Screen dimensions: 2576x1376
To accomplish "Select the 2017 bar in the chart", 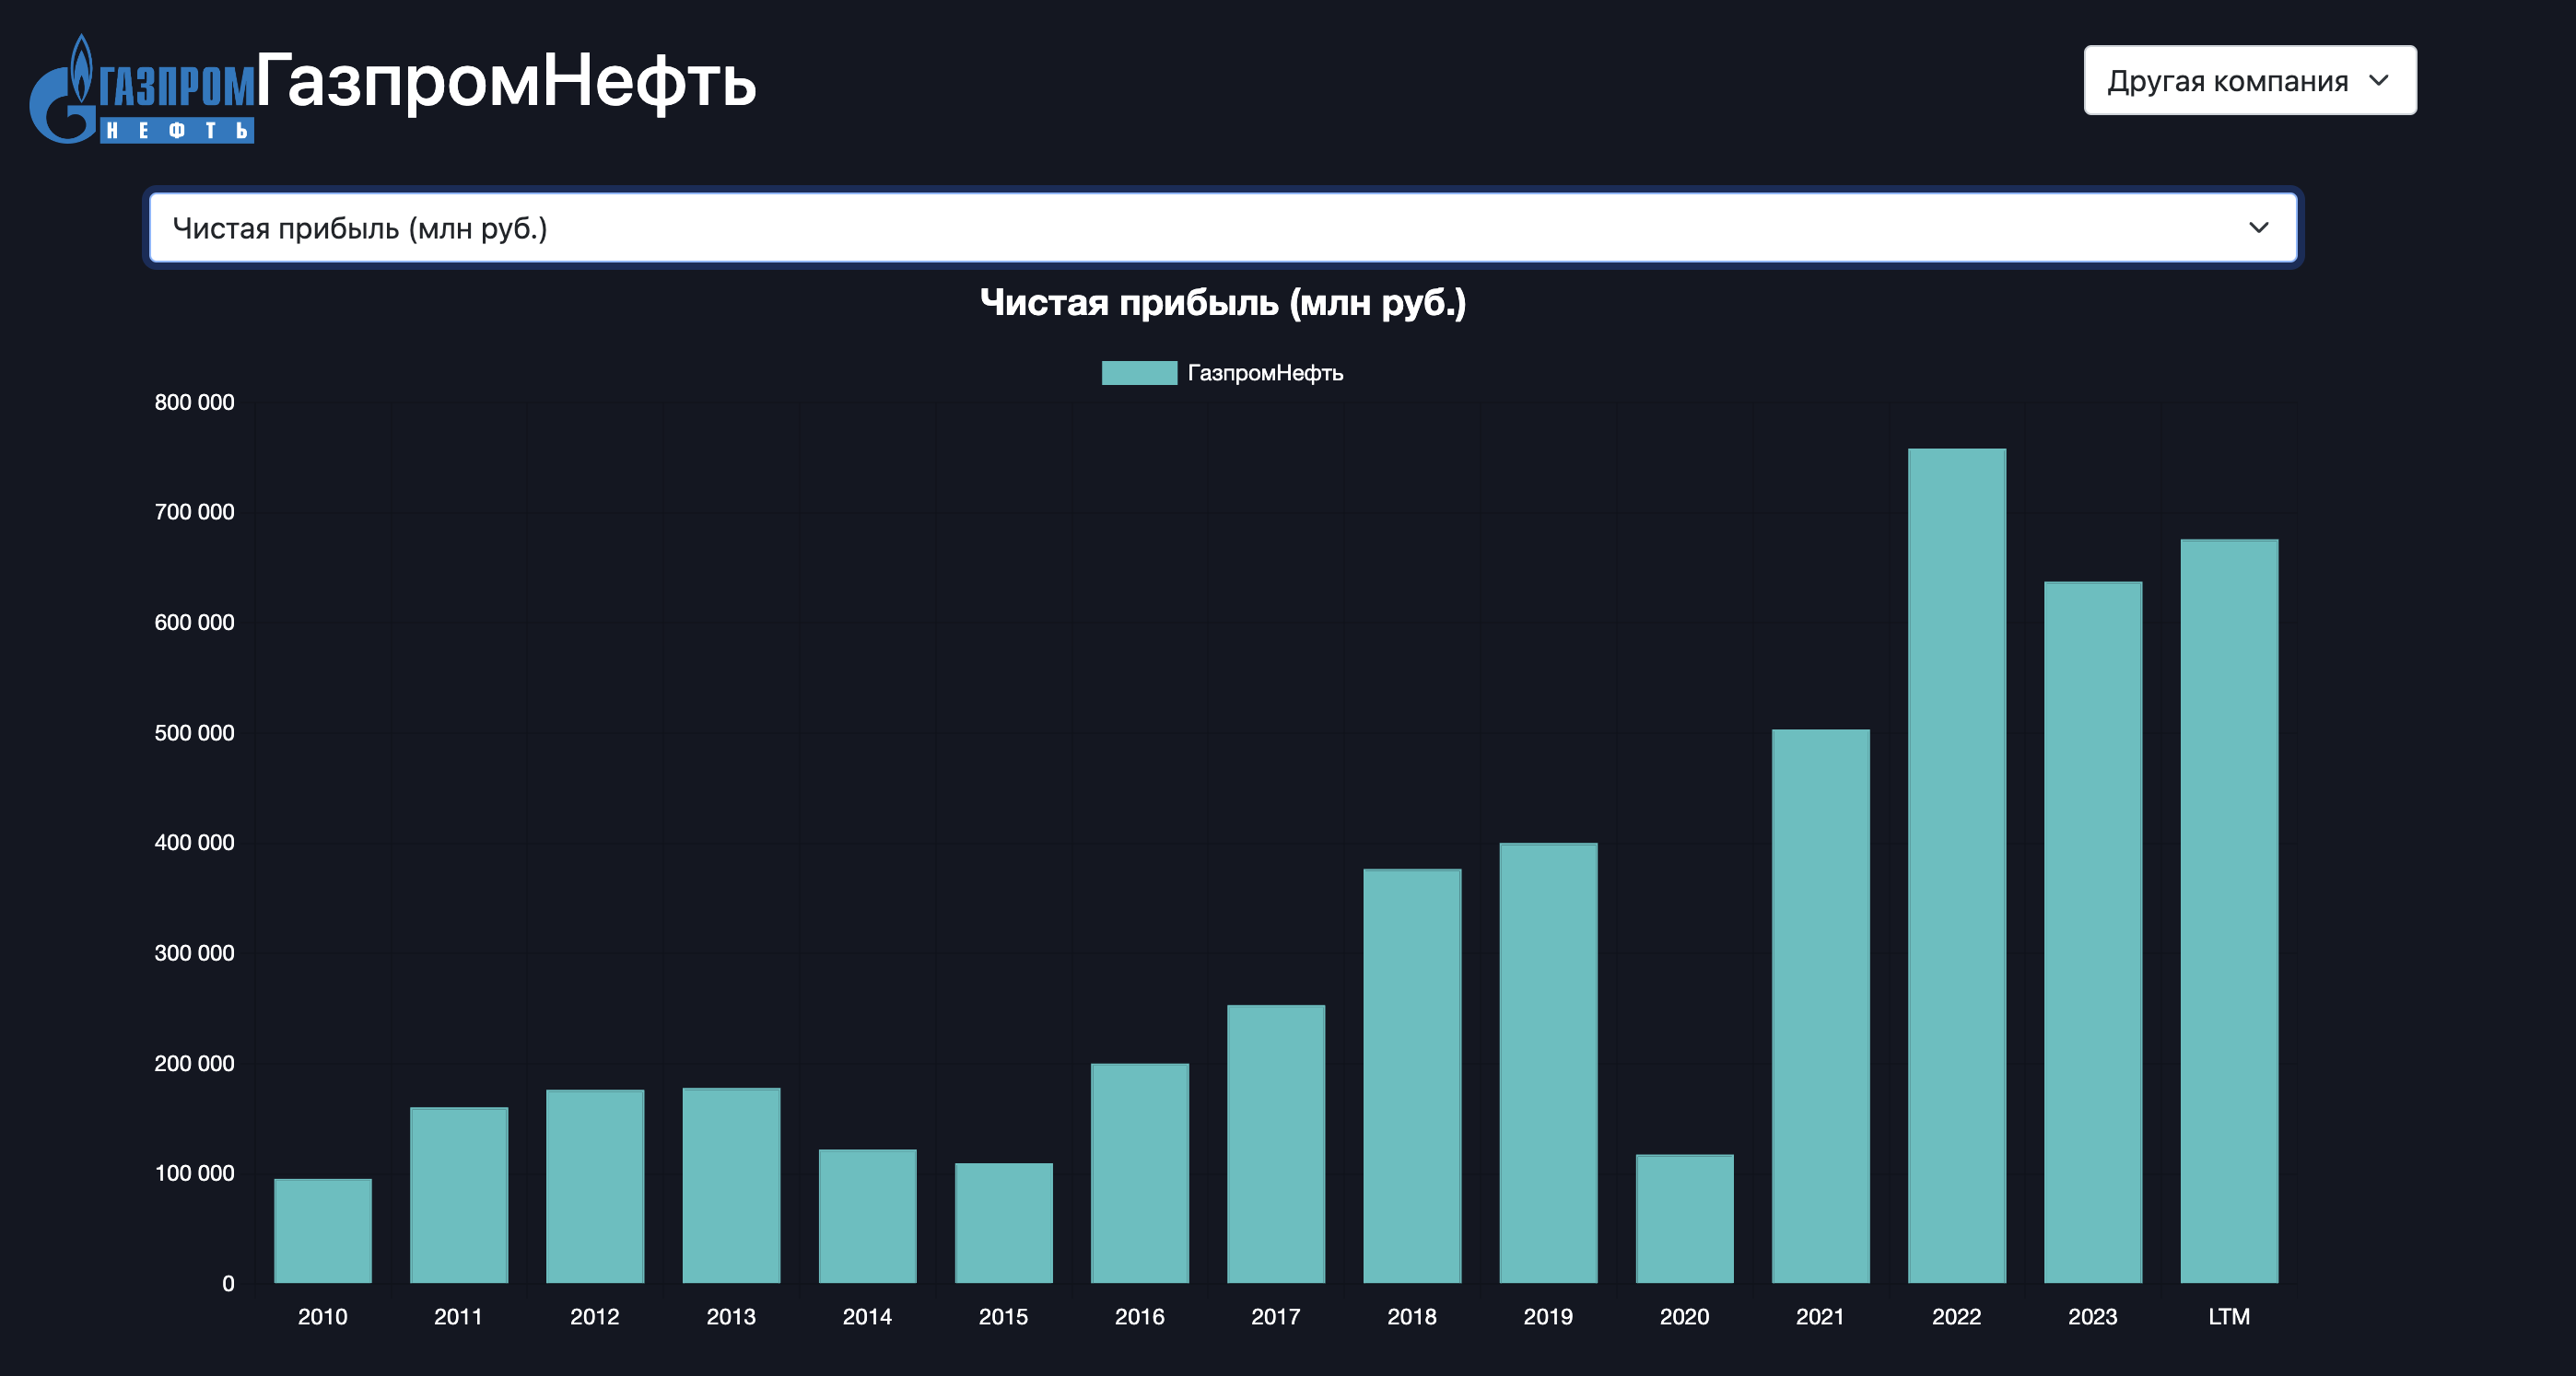I will (x=1276, y=1144).
